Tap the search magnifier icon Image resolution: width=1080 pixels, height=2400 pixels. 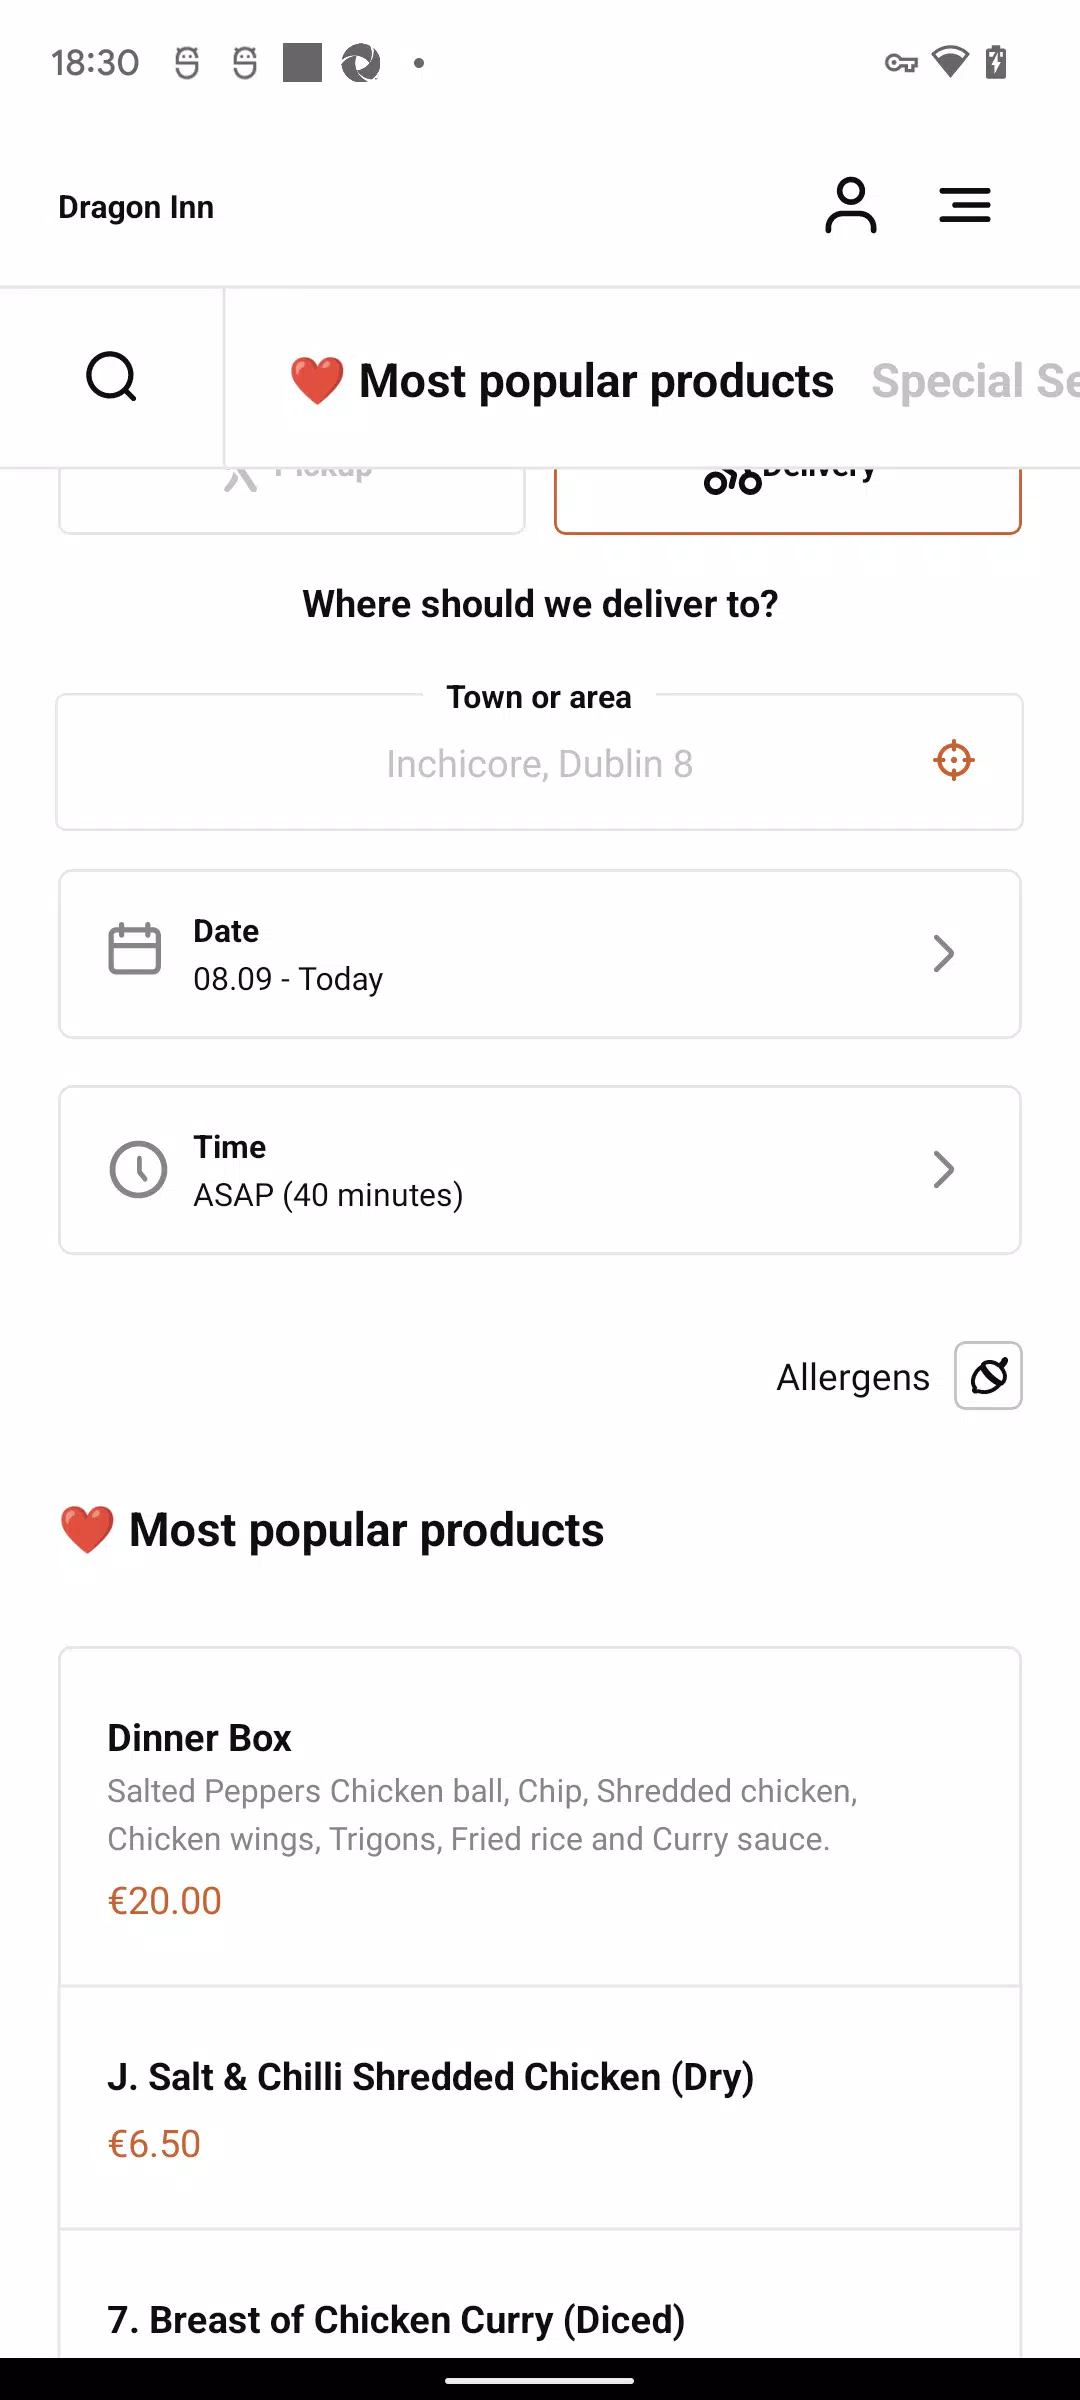(x=111, y=377)
